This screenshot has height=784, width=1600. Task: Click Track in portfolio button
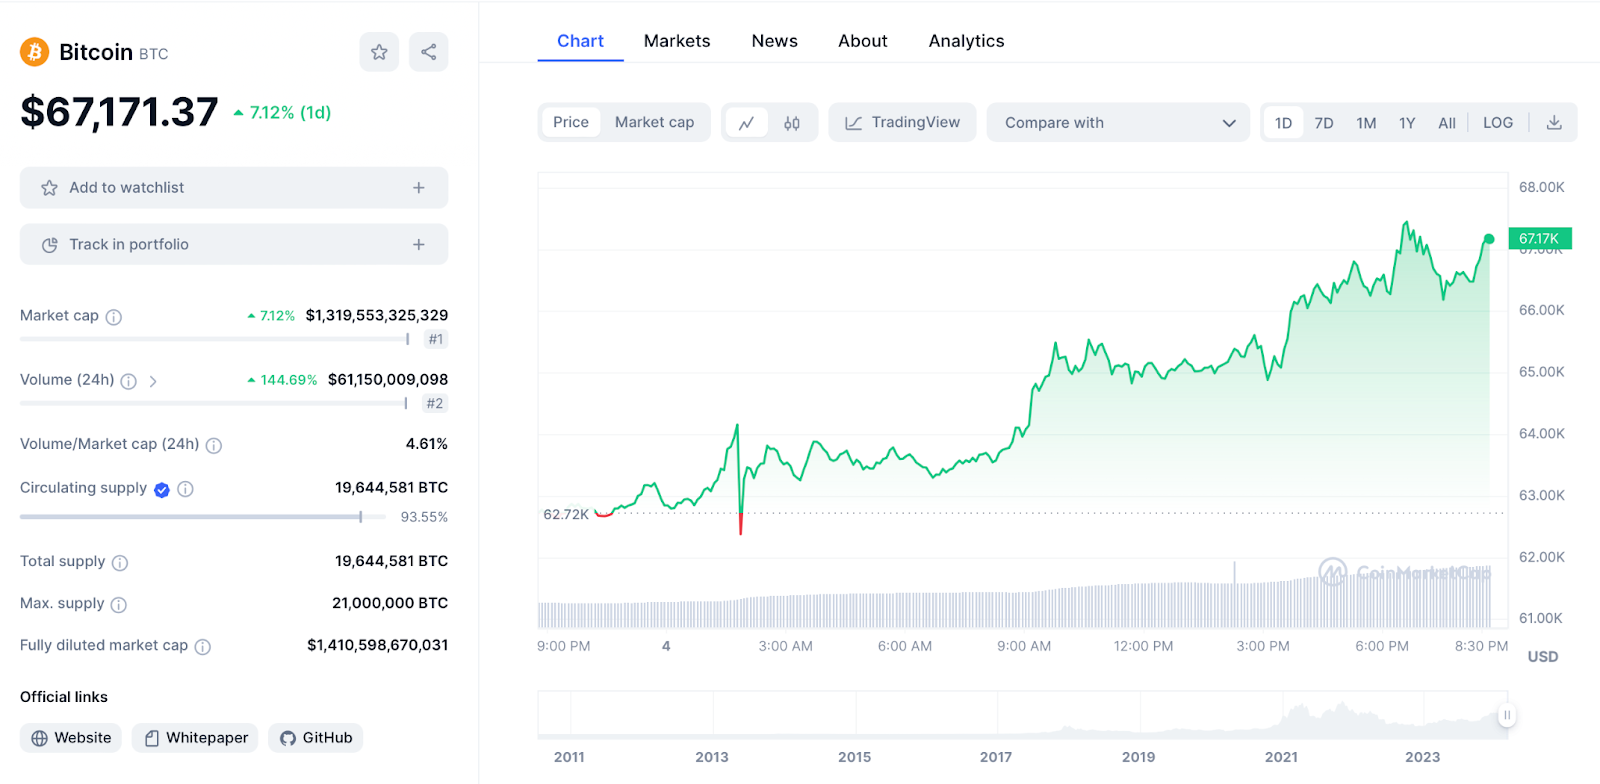coord(234,245)
